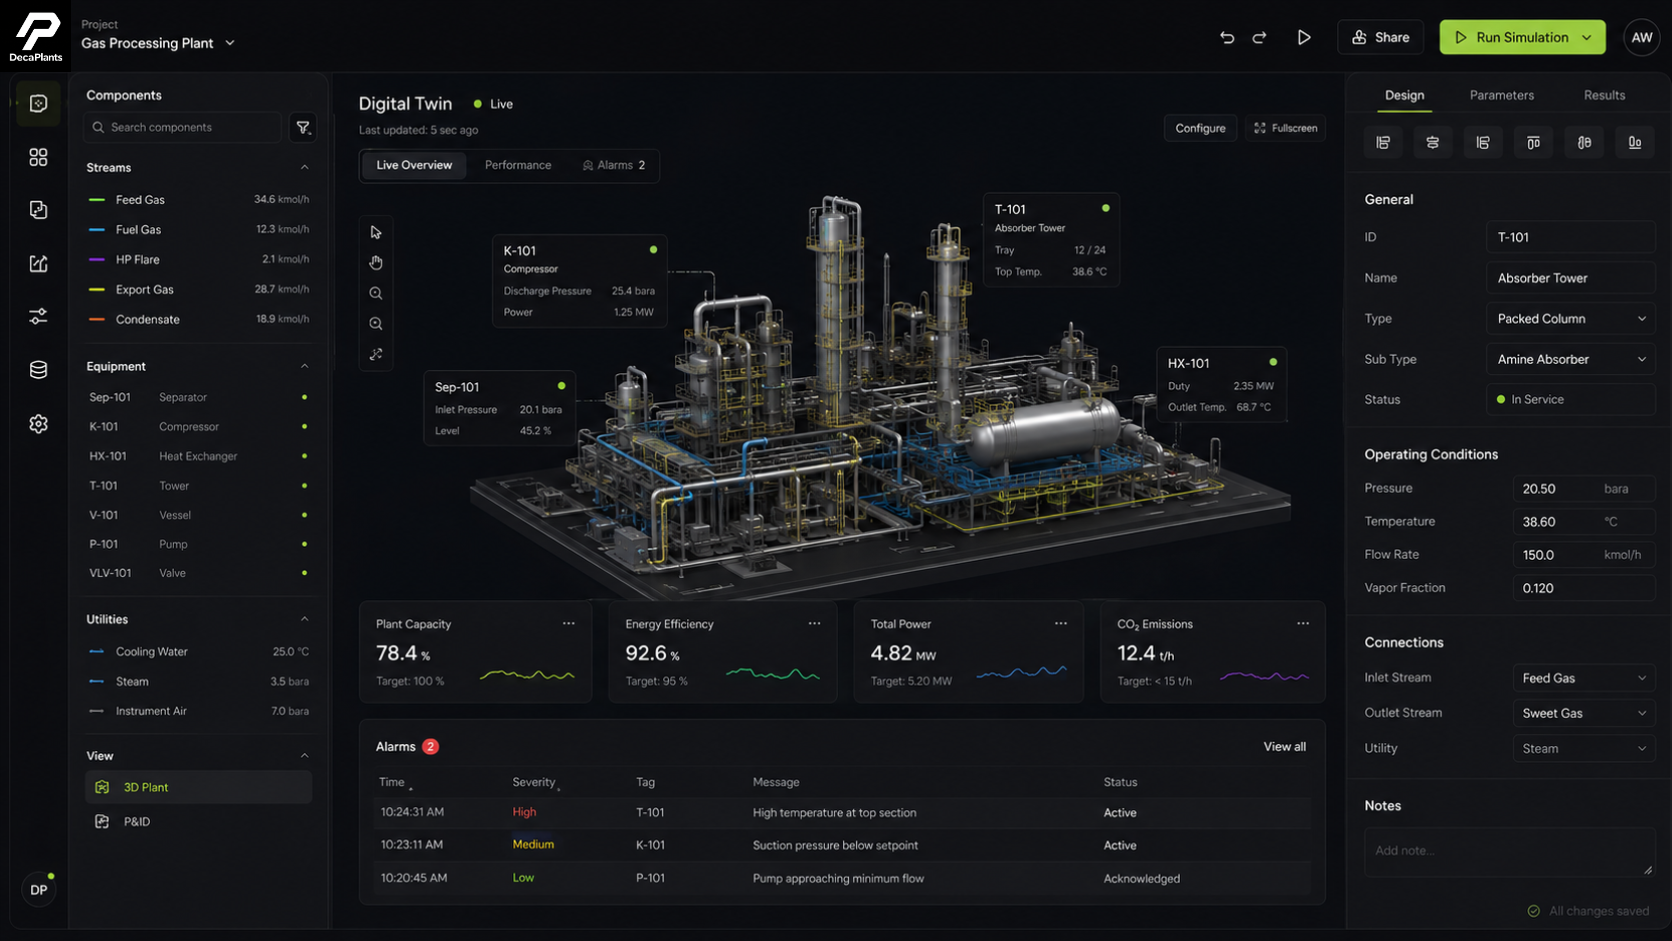Open the AW account avatar
The width and height of the screenshot is (1672, 941).
point(1642,37)
